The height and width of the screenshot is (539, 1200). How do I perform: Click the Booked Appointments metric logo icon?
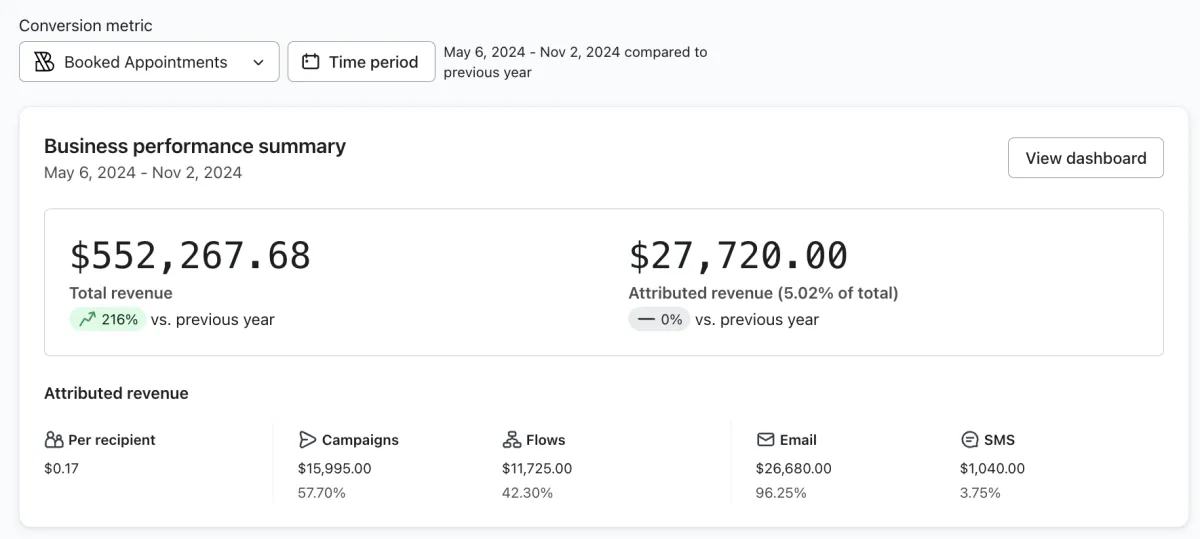(44, 62)
